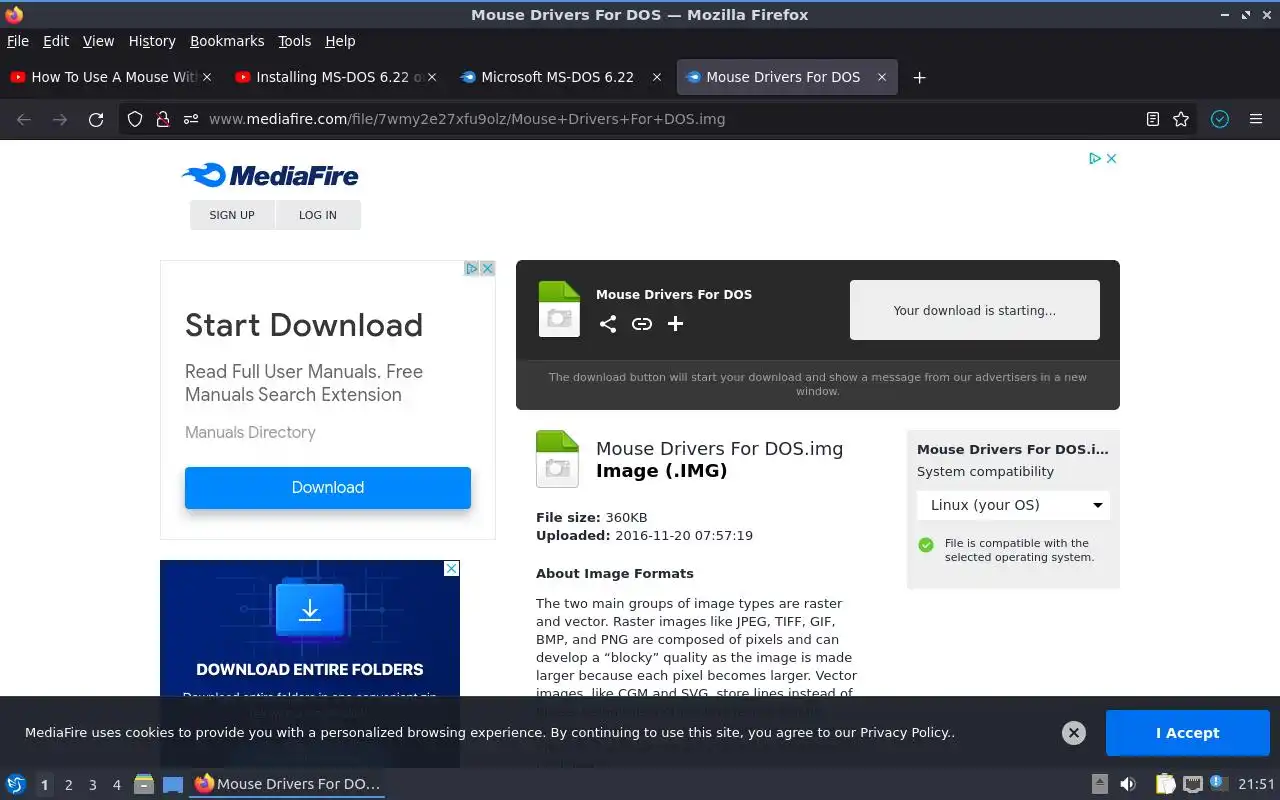Click the network tray icon
The image size is (1280, 800).
point(1192,784)
